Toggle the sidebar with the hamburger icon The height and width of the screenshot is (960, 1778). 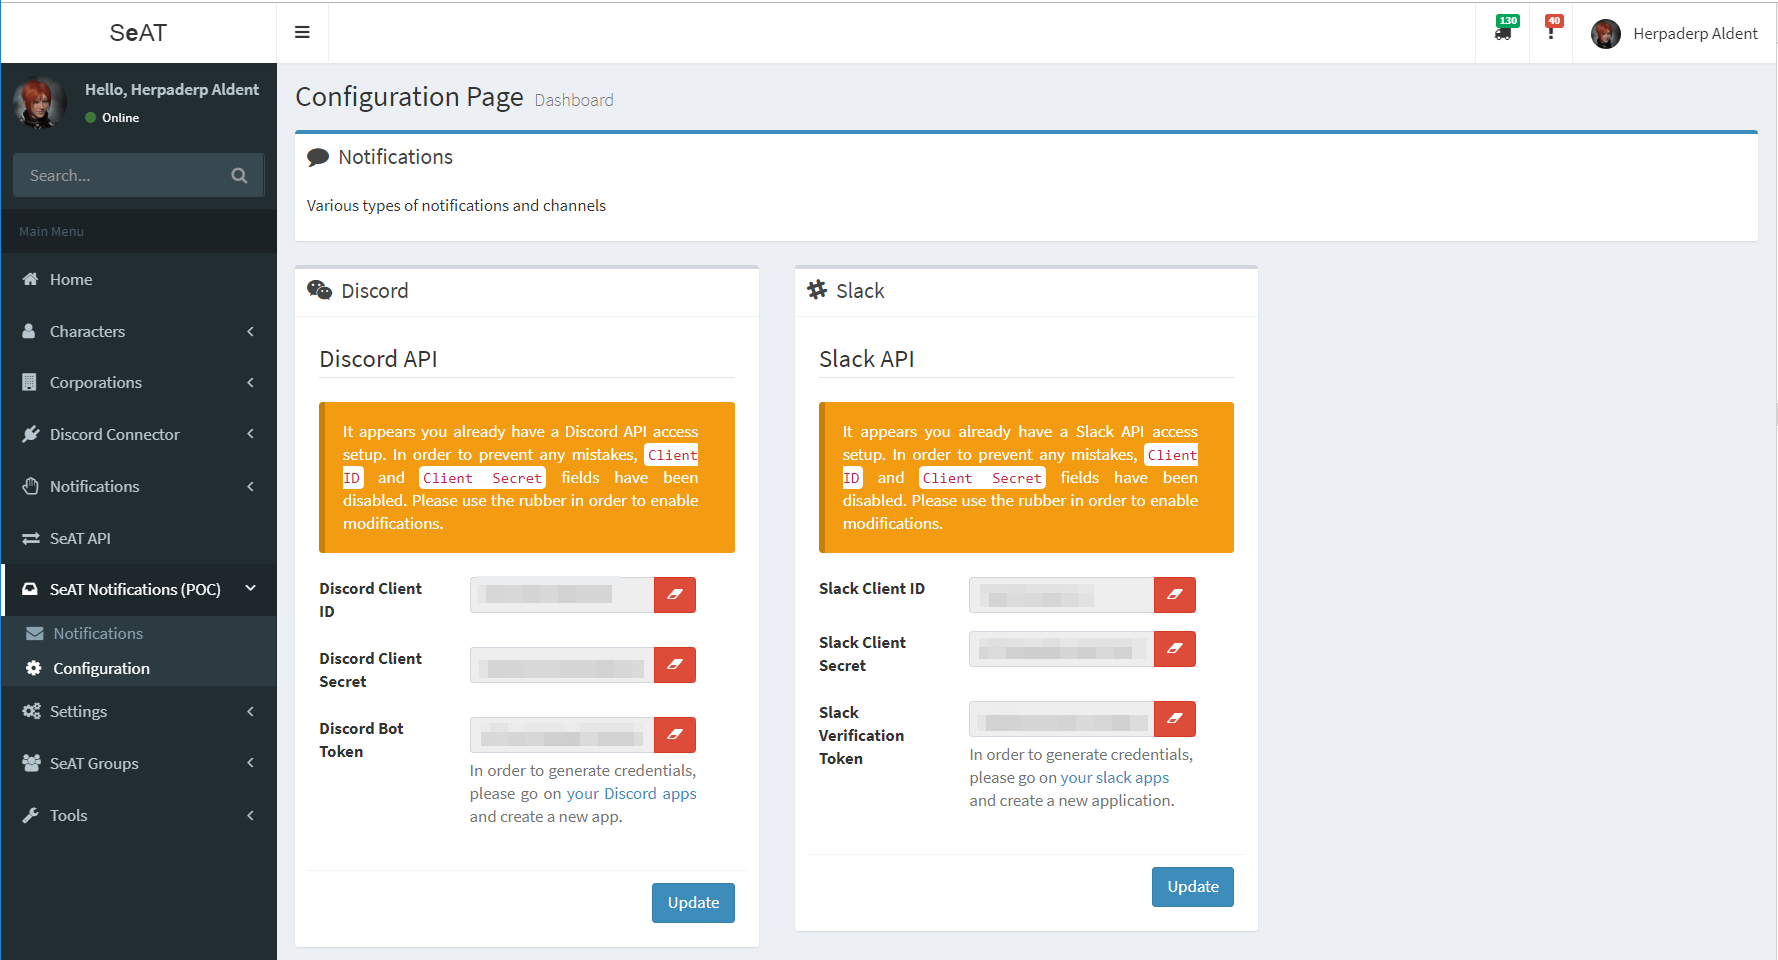click(x=302, y=33)
